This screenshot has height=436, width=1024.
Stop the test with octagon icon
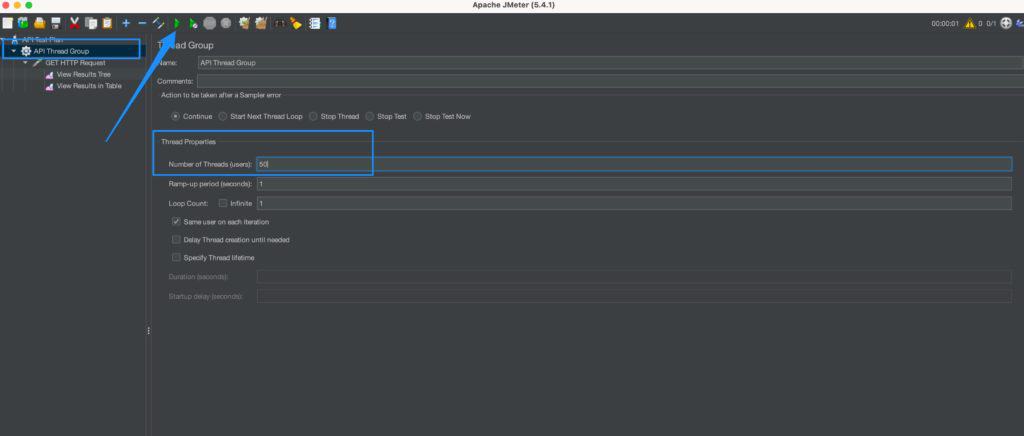[210, 23]
